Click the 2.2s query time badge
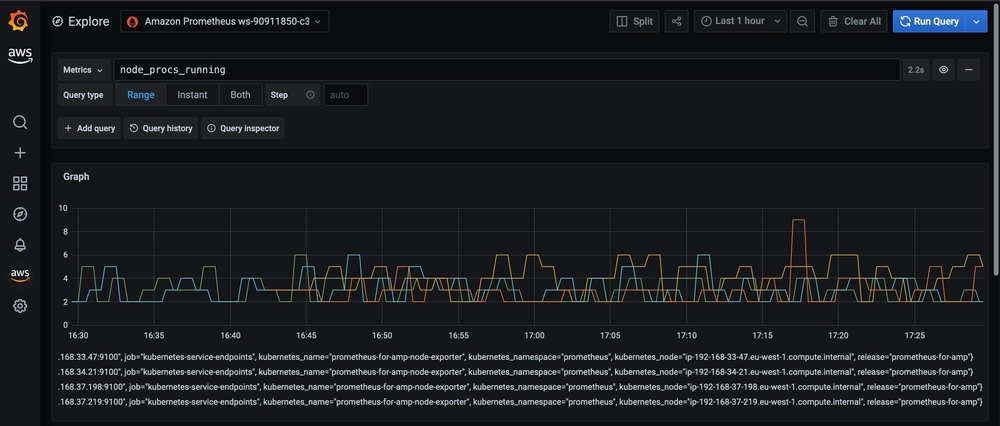This screenshot has width=1000, height=426. tap(916, 70)
